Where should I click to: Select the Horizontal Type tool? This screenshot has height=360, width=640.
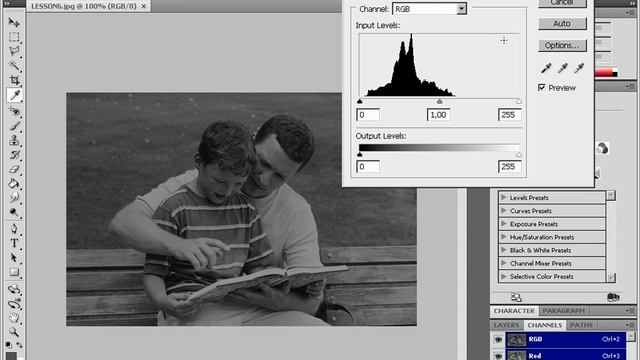click(14, 243)
